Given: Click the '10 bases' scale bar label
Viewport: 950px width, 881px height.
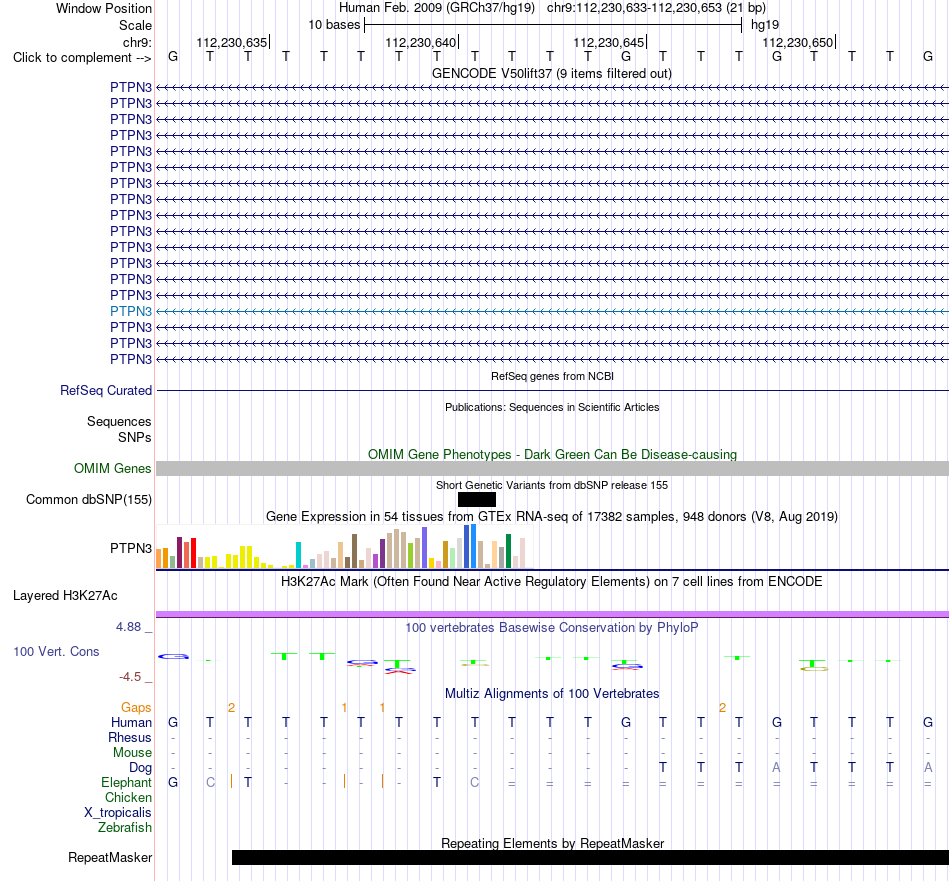Looking at the screenshot, I should (334, 25).
